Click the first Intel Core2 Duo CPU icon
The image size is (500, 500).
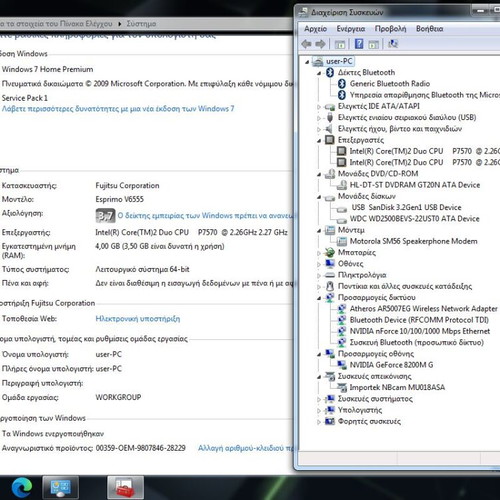tap(341, 151)
